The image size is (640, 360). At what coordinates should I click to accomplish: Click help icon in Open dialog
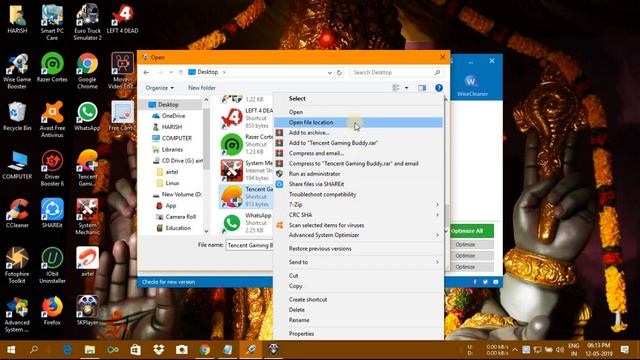pos(439,88)
